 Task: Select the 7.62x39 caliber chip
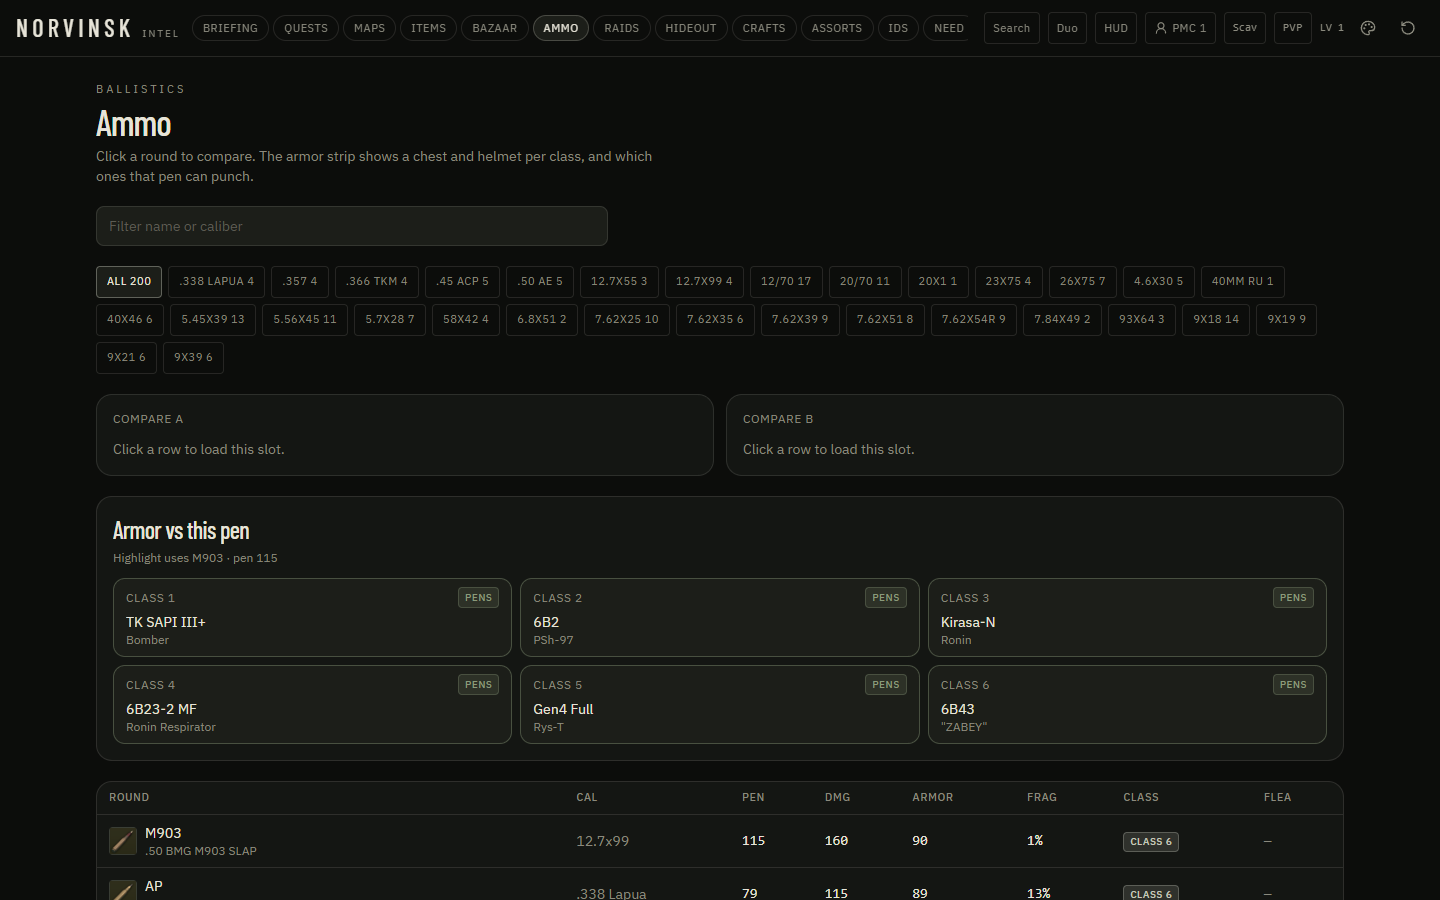(800, 320)
